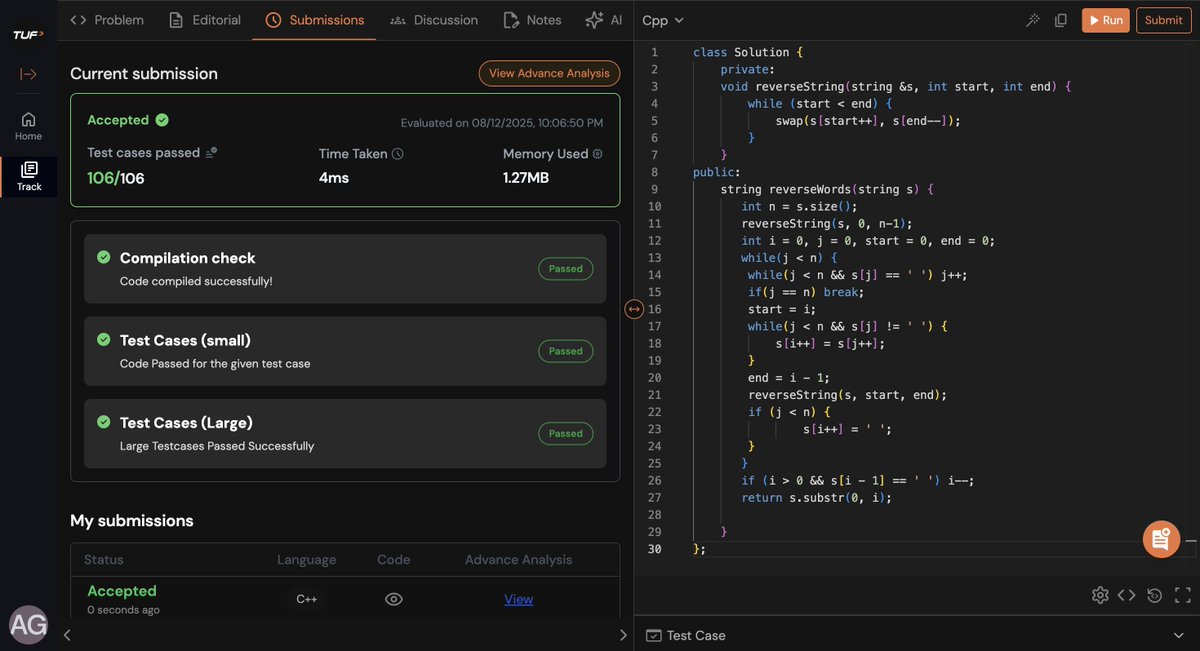The height and width of the screenshot is (651, 1200).
Task: Copy the code using the copy icon
Action: 1060,20
